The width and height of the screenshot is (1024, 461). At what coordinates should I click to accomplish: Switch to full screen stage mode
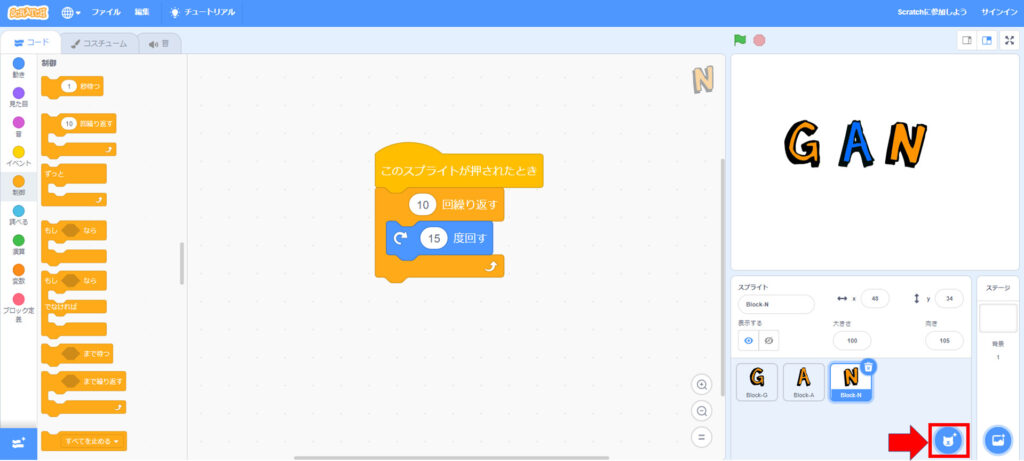tap(1010, 40)
